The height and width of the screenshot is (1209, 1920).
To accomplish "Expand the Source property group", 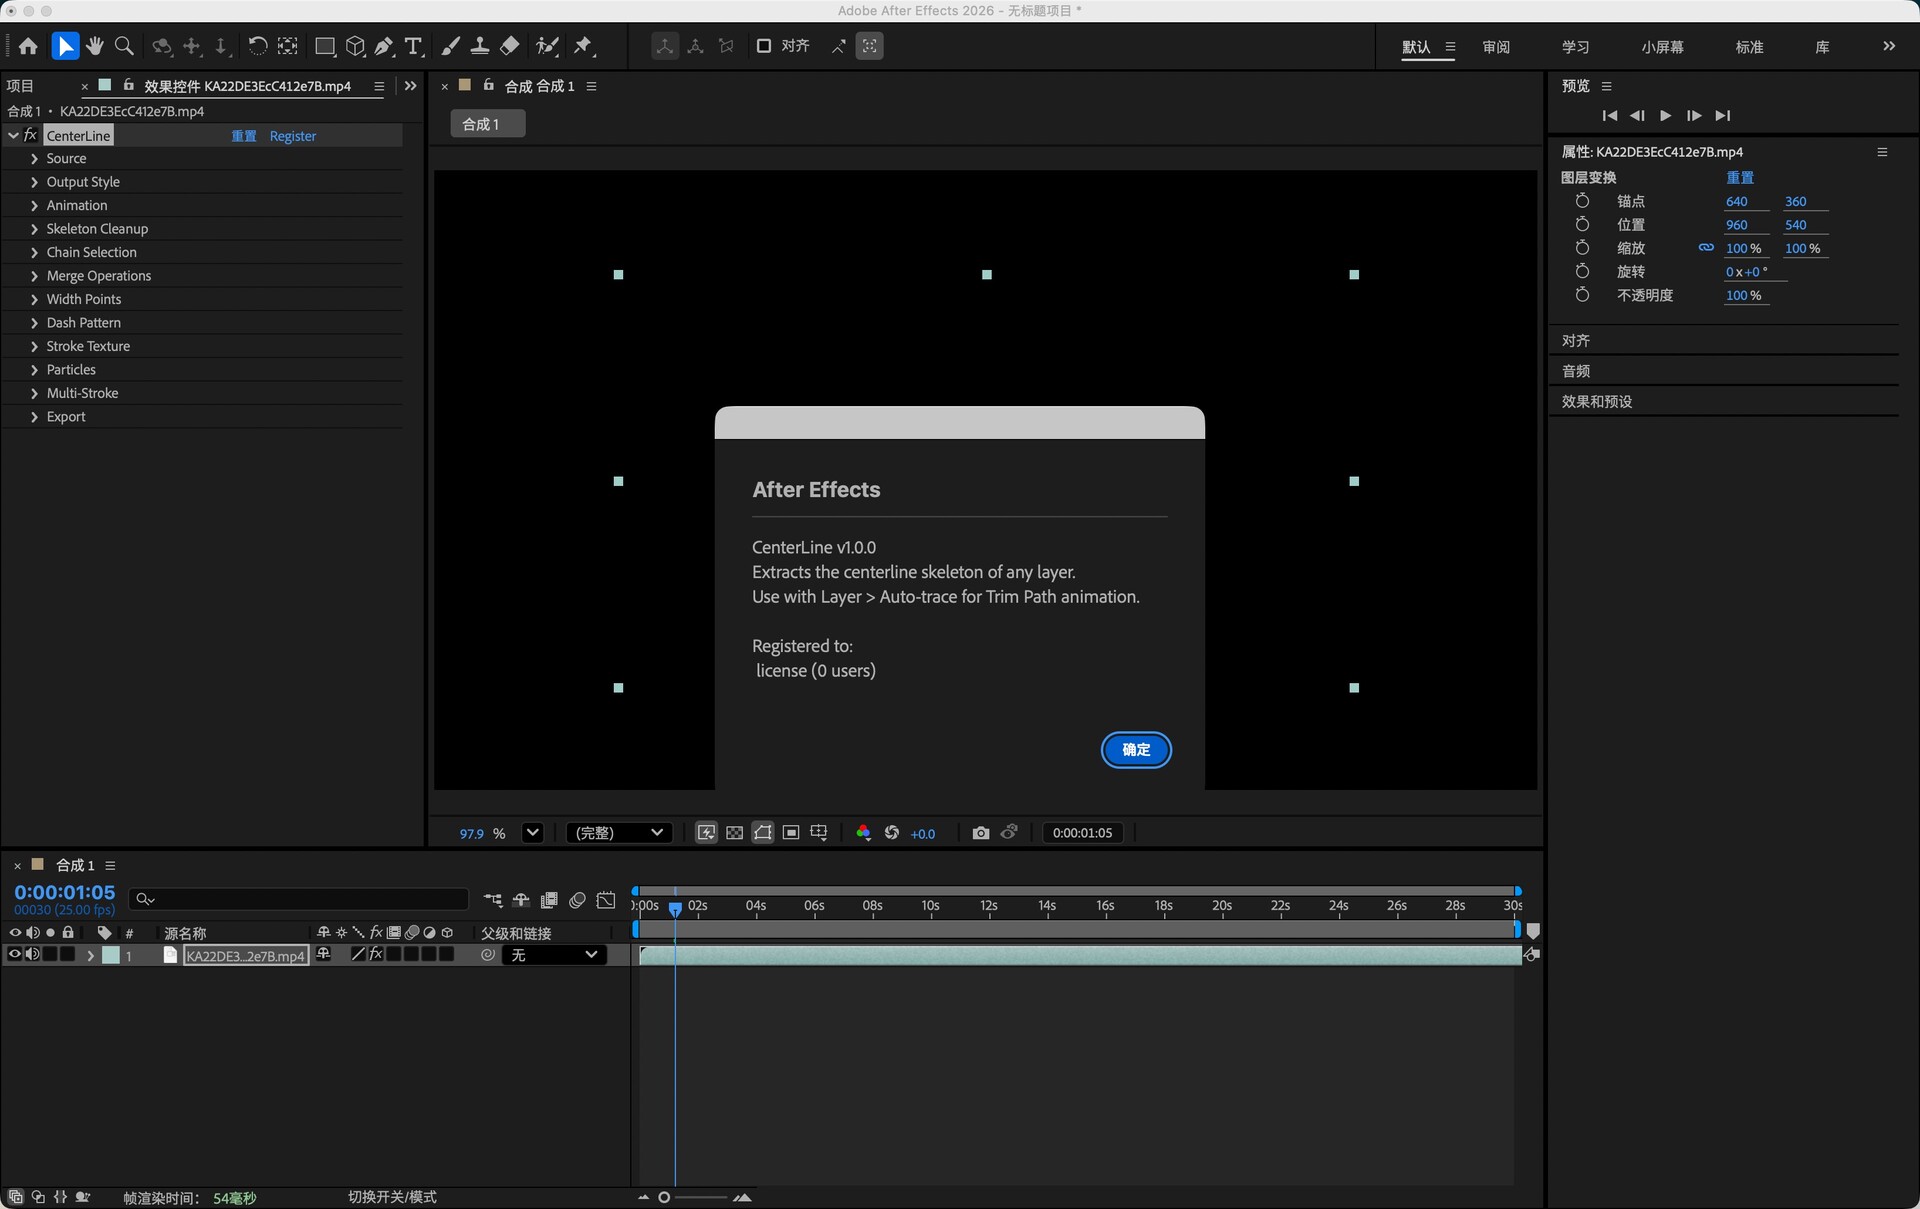I will [35, 159].
